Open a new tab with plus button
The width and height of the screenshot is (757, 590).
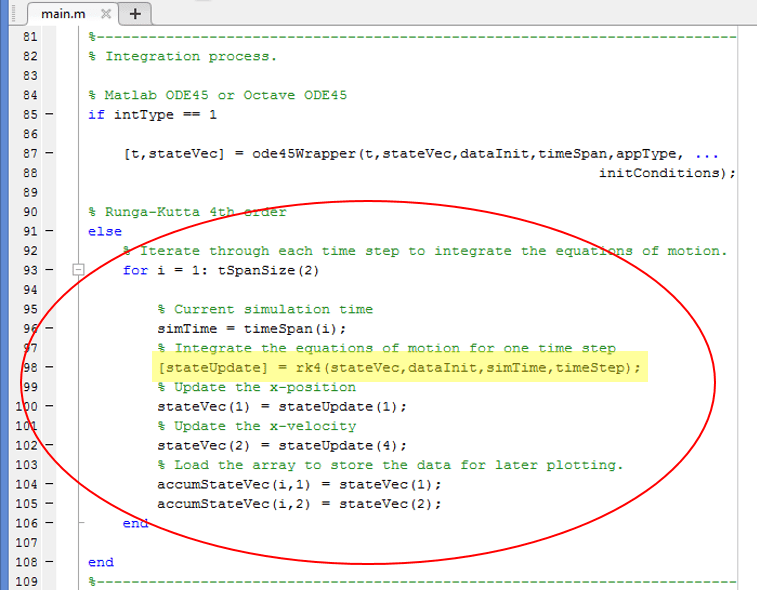pyautogui.click(x=135, y=13)
